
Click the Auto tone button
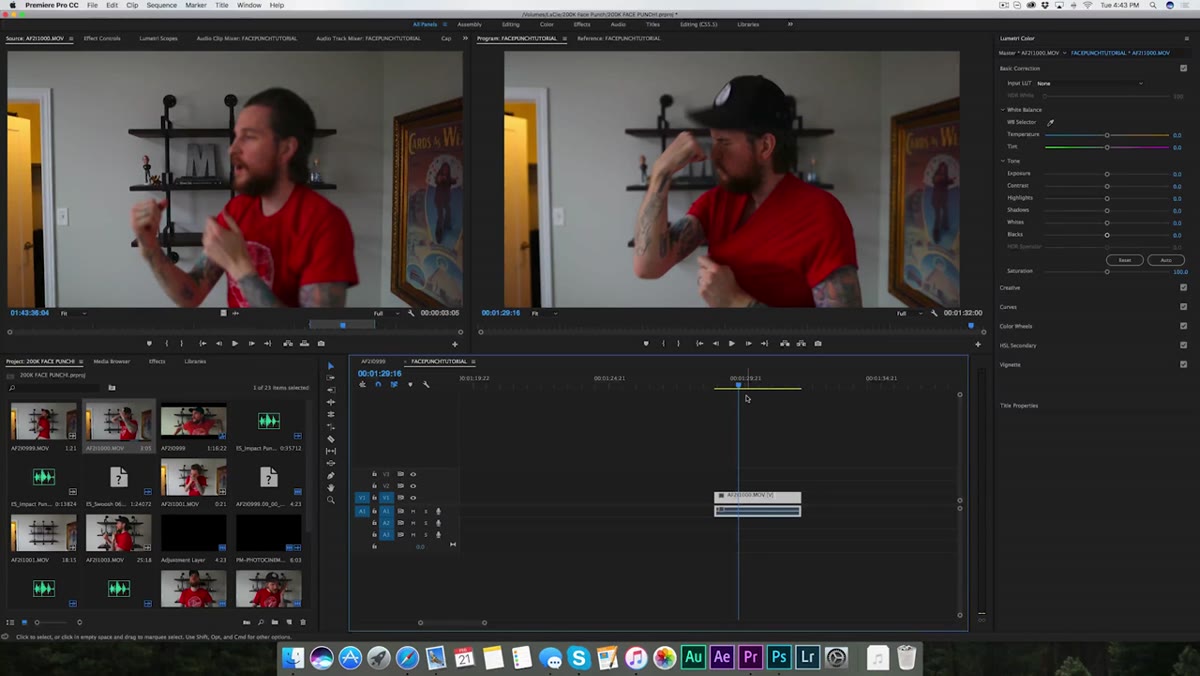point(1166,260)
